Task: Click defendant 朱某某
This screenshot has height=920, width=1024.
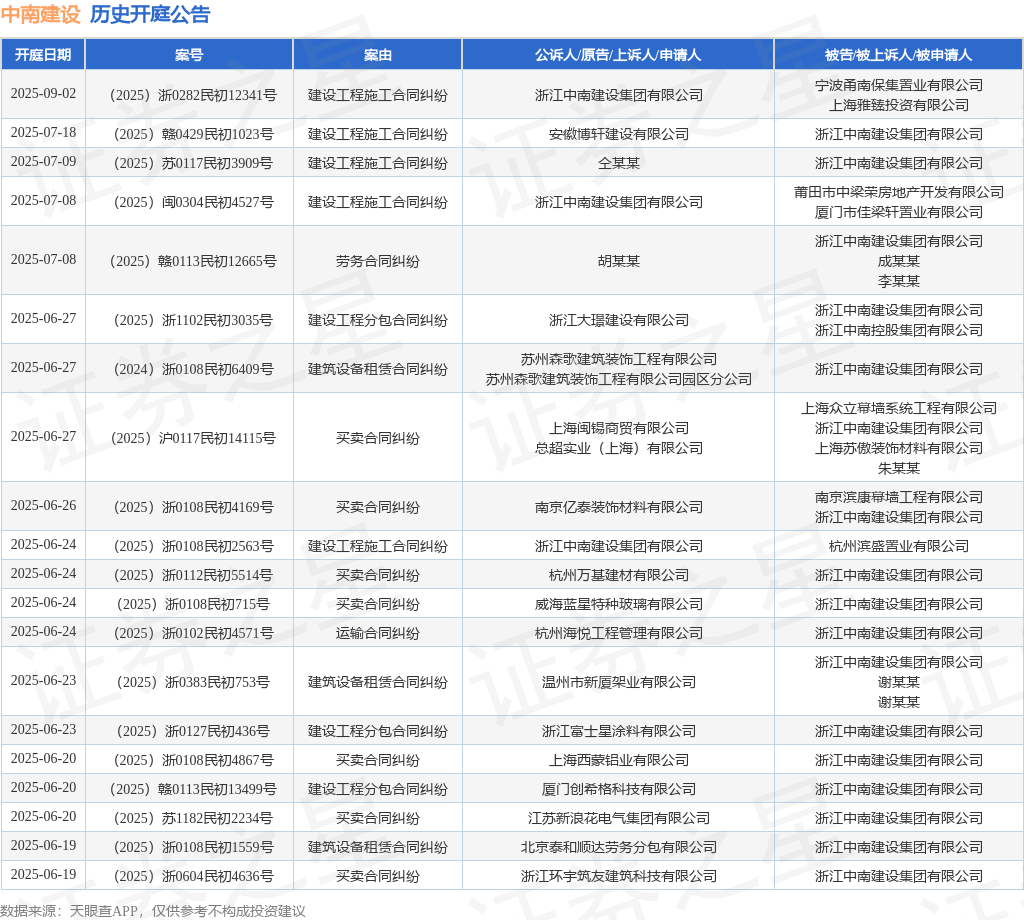Action: pos(899,468)
